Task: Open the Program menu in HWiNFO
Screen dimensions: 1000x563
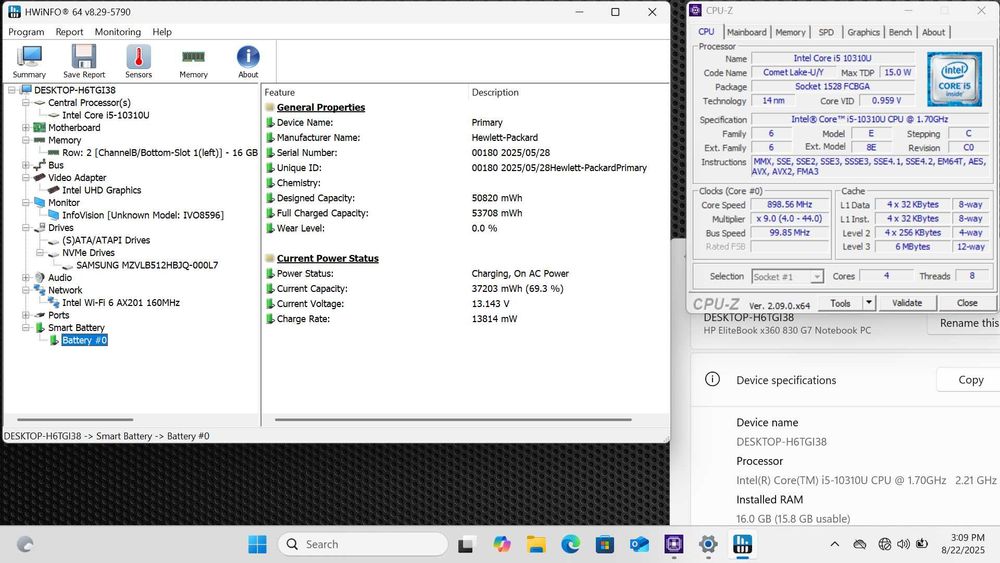Action: pyautogui.click(x=26, y=32)
